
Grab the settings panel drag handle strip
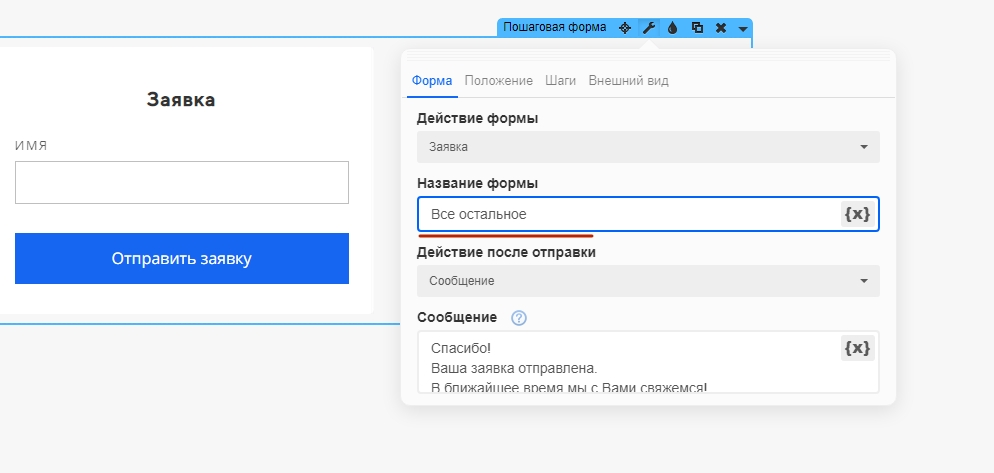coord(648,56)
